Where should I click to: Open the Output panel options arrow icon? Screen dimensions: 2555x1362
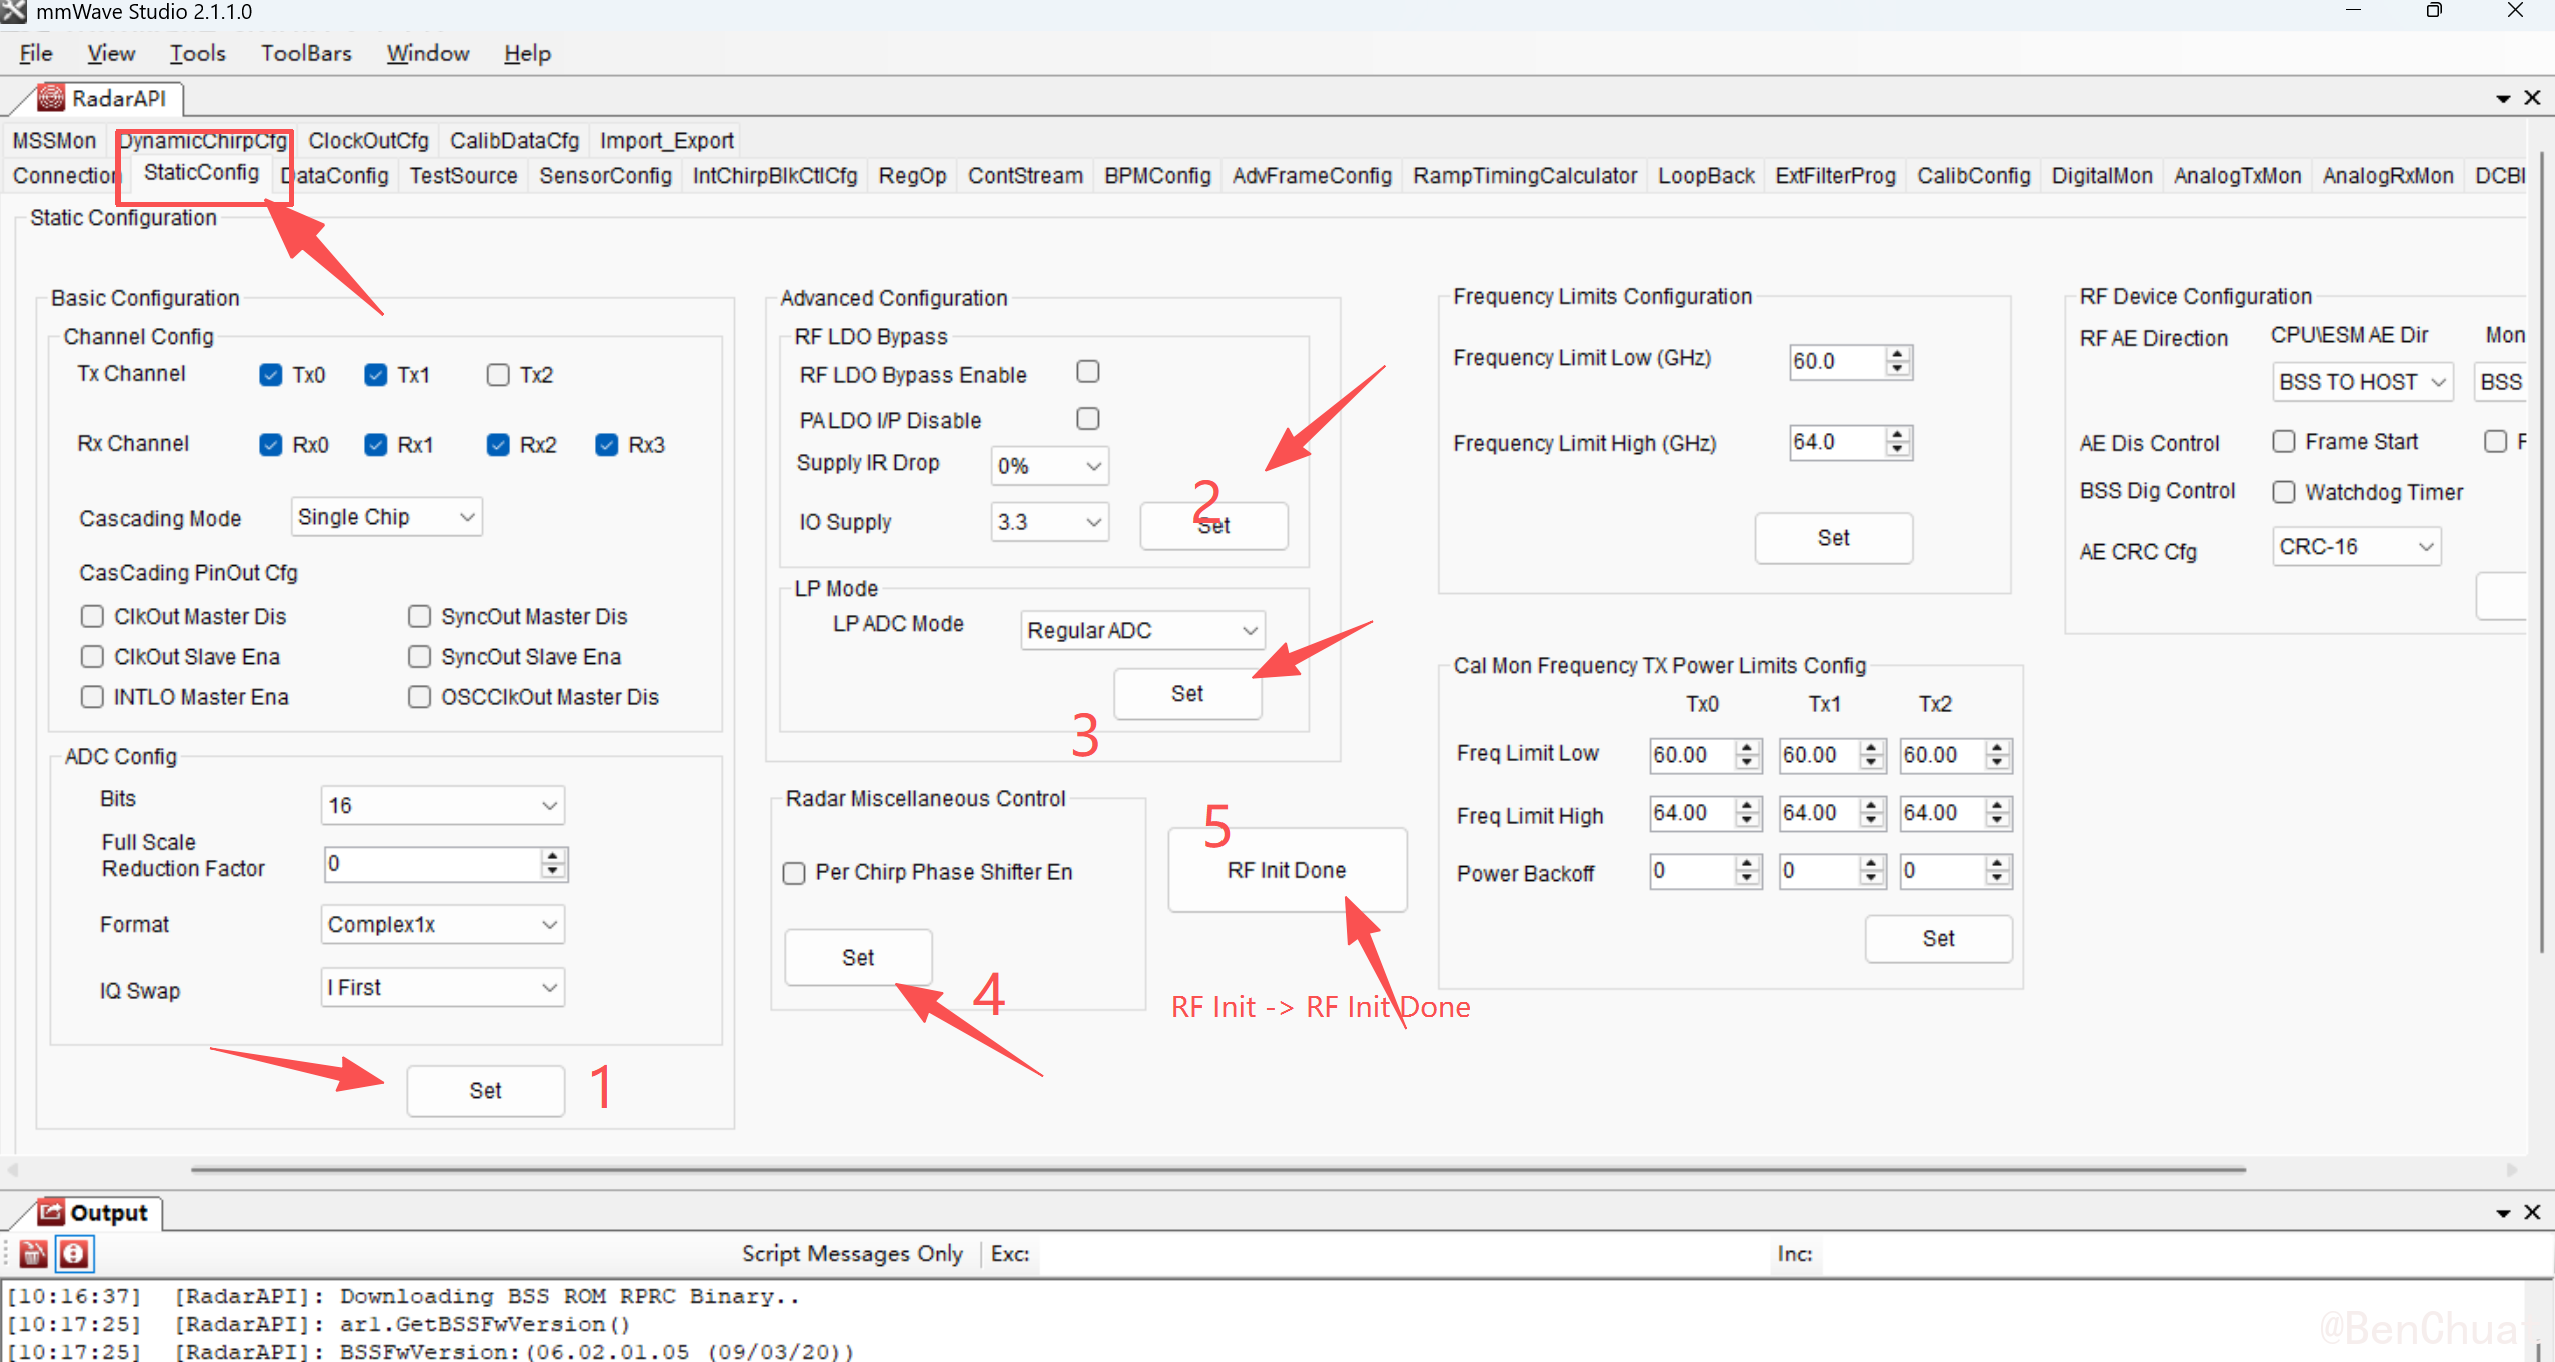[x=2503, y=1213]
